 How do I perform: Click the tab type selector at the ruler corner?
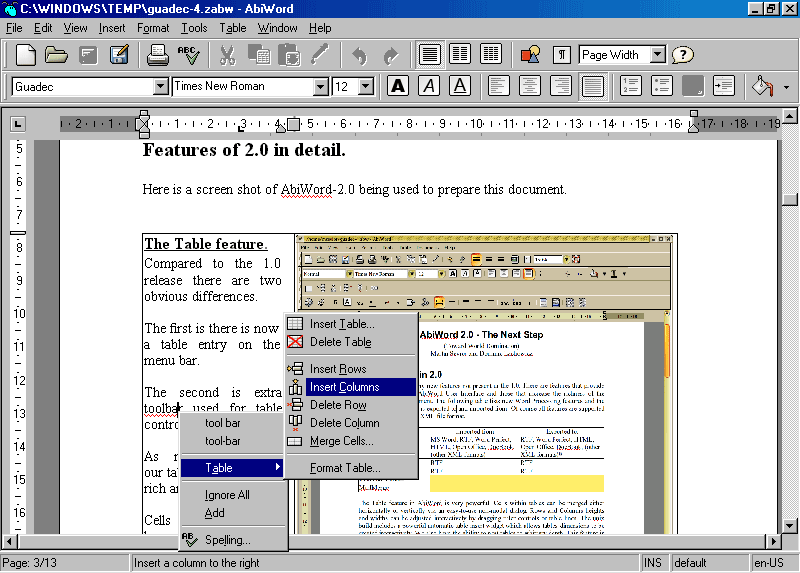pos(18,123)
